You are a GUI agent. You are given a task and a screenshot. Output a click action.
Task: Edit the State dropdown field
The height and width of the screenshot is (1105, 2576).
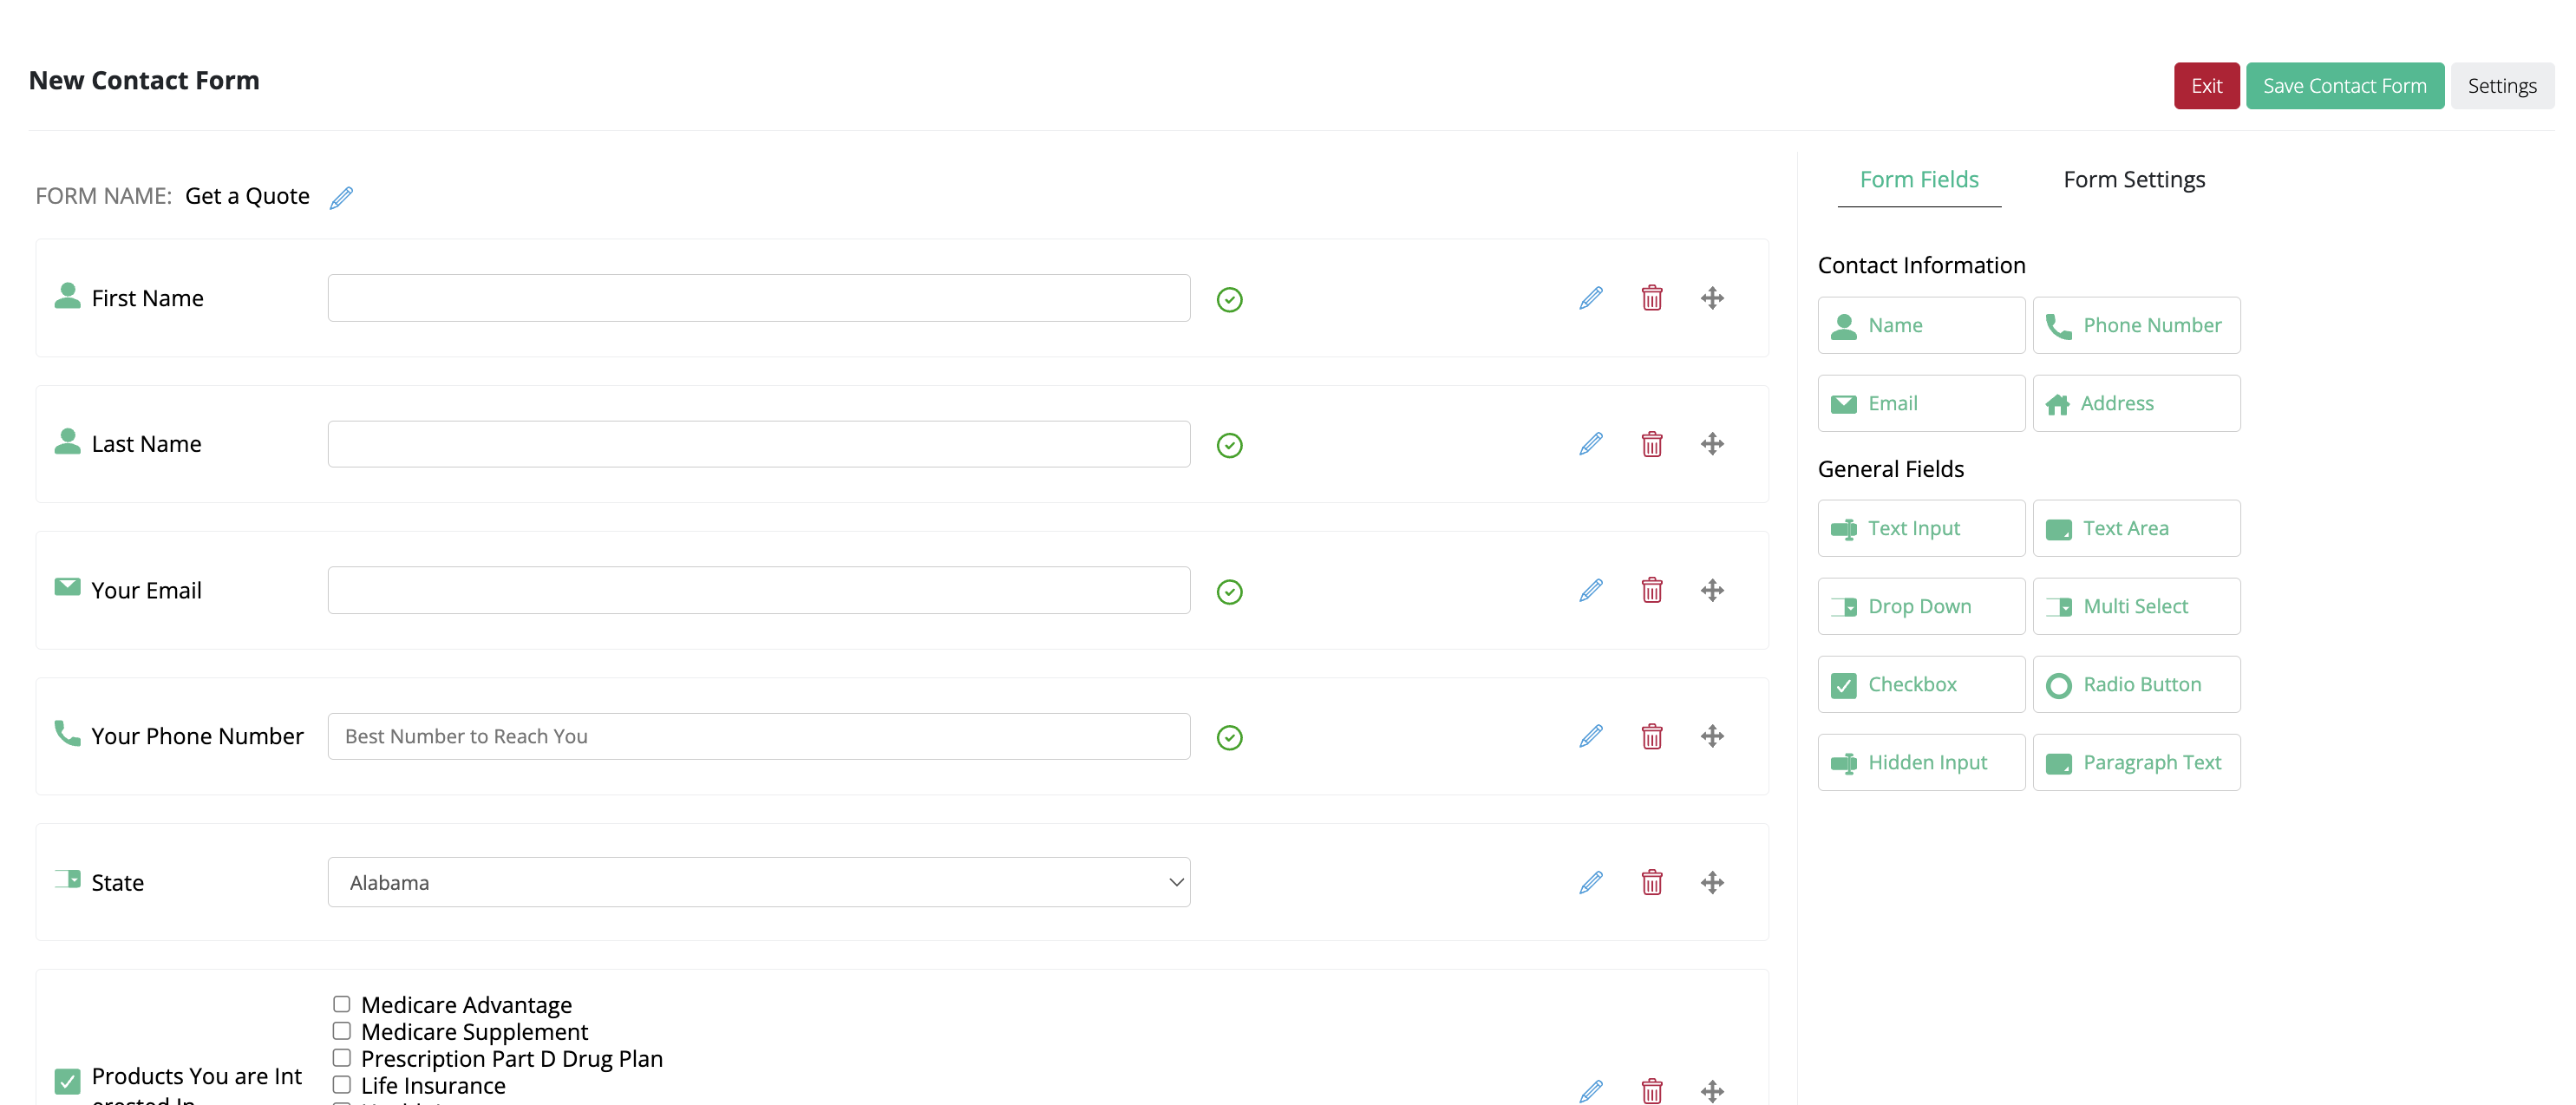point(1590,882)
